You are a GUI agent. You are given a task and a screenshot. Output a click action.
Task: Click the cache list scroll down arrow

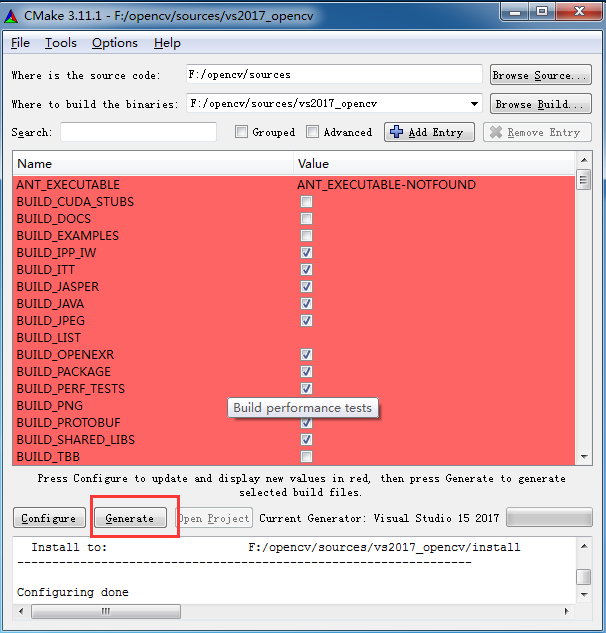click(584, 457)
